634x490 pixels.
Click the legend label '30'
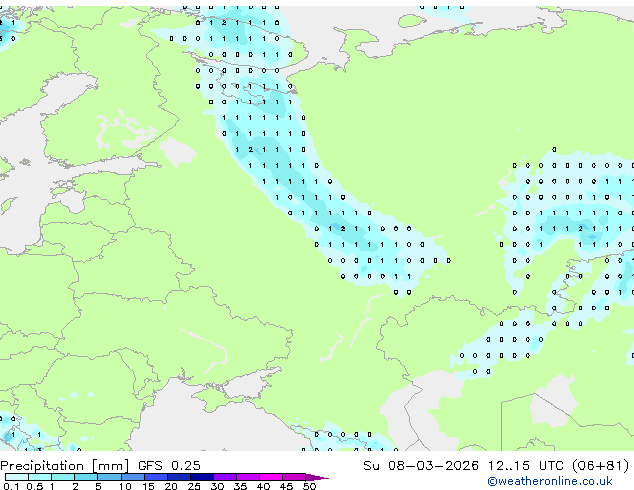tap(217, 486)
